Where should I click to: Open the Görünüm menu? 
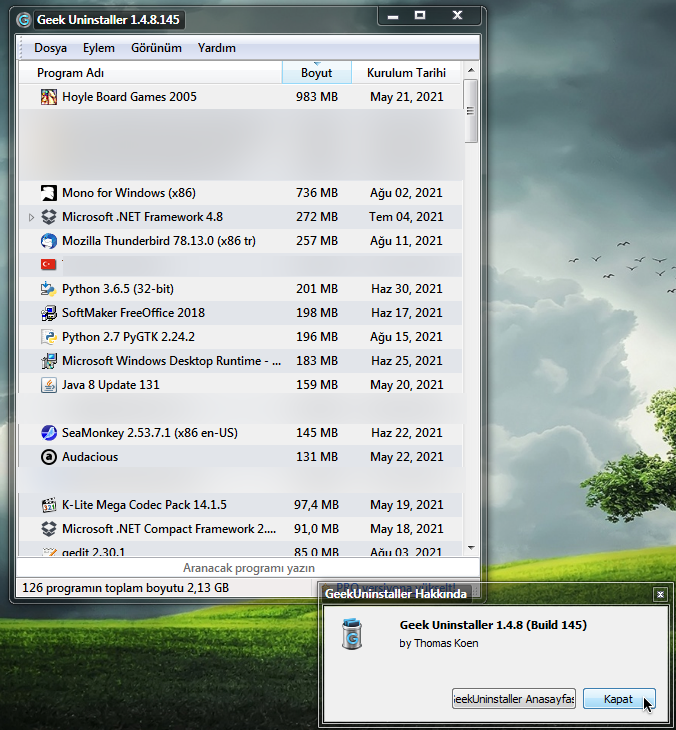[156, 48]
